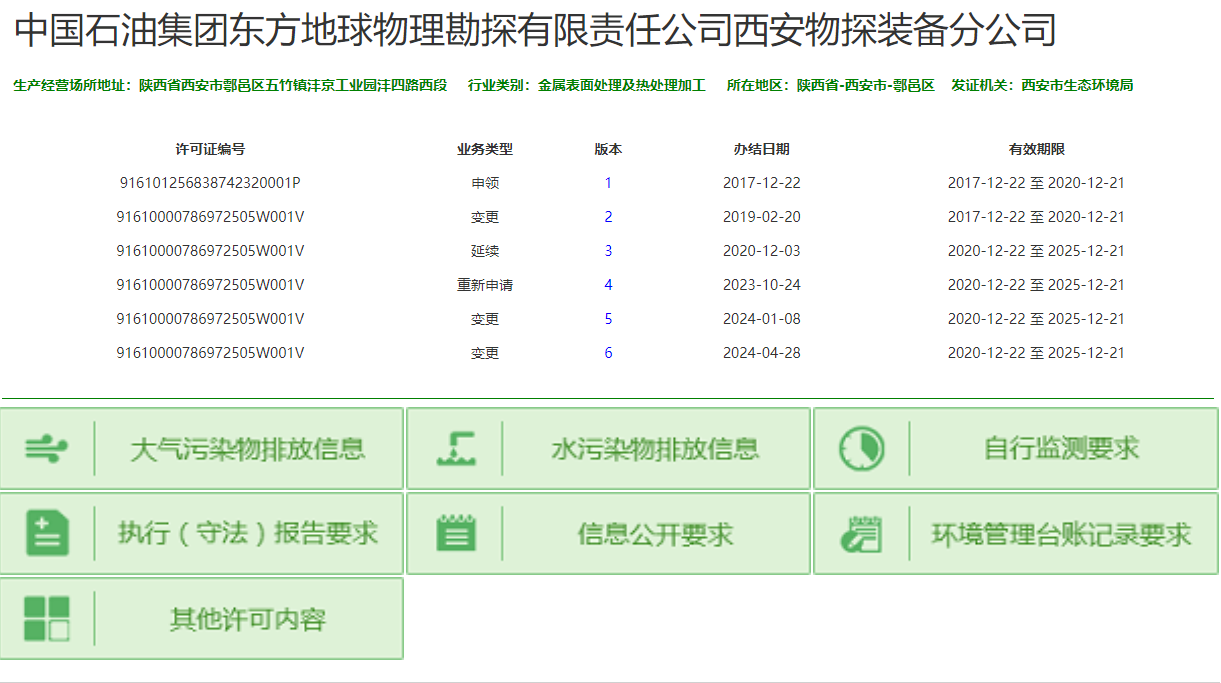Click the self-monitoring clock icon
The width and height of the screenshot is (1221, 683).
tap(862, 449)
